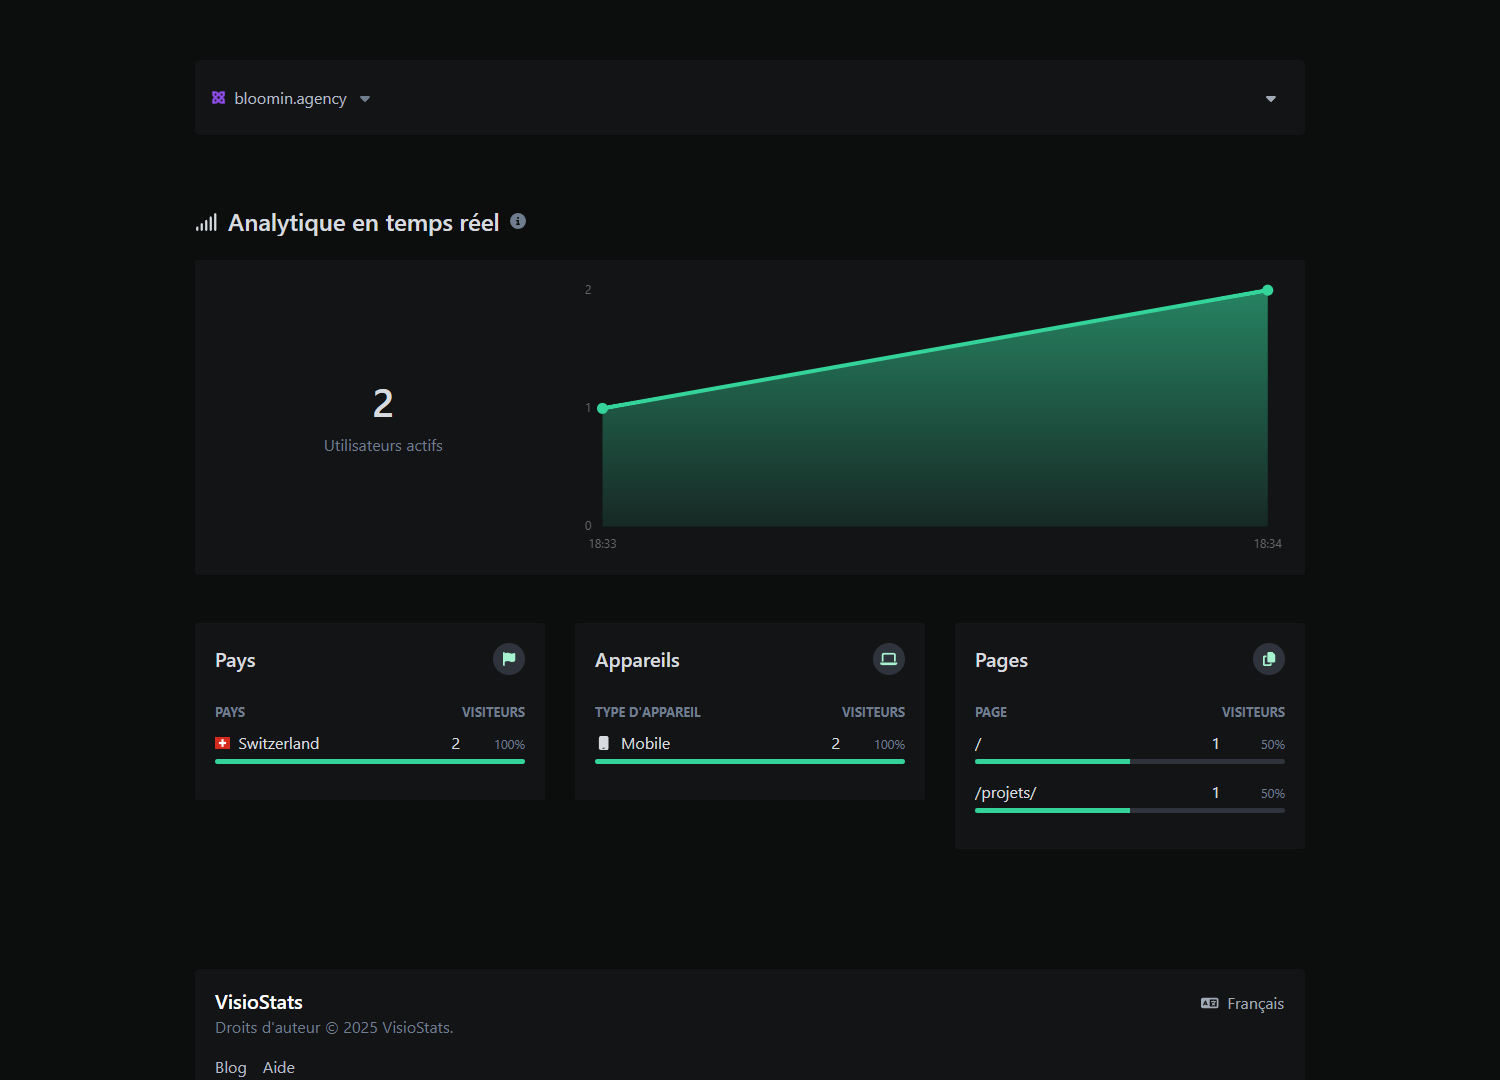This screenshot has width=1500, height=1080.
Task: Click the mobile phone device icon
Action: pos(603,743)
